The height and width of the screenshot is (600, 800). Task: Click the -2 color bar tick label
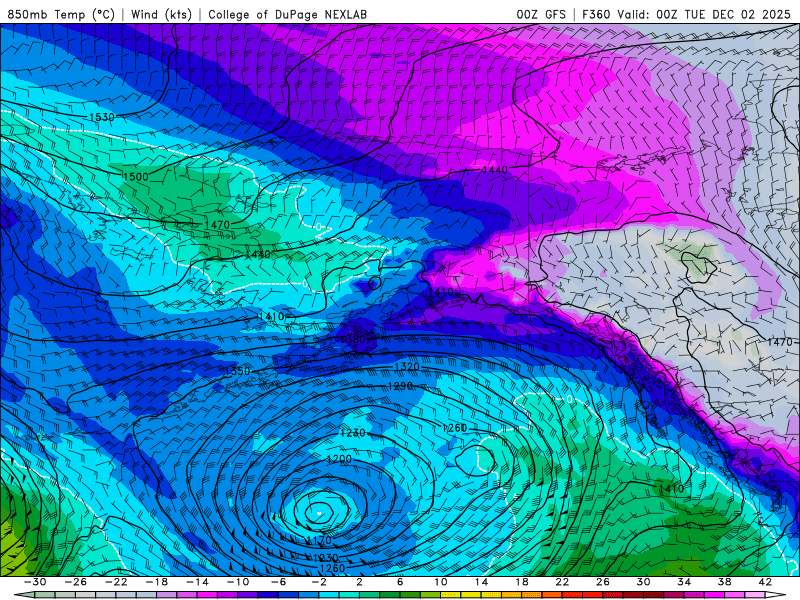pyautogui.click(x=318, y=582)
